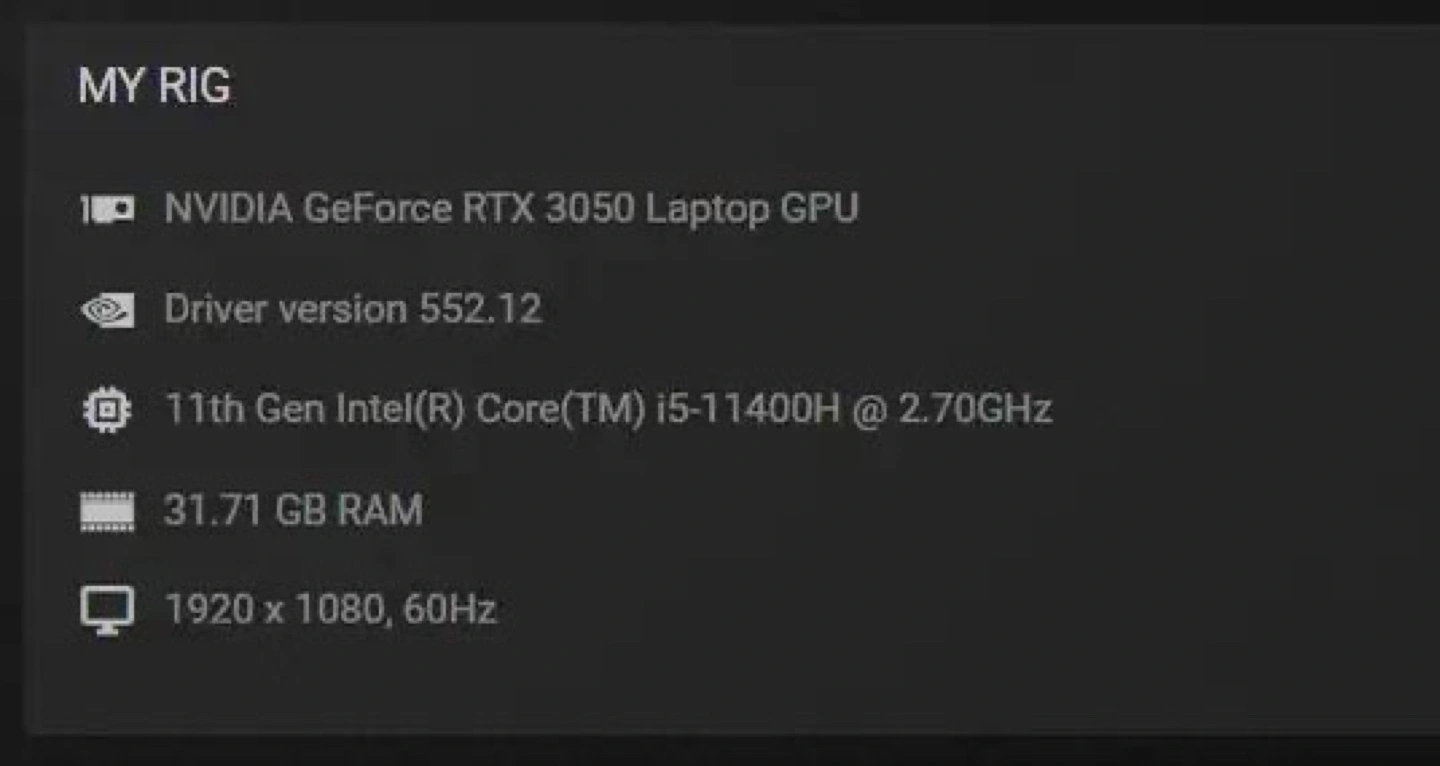Screen dimensions: 1440x766
Task: Click the 2.70GHz clock speed
Action: (x=975, y=409)
